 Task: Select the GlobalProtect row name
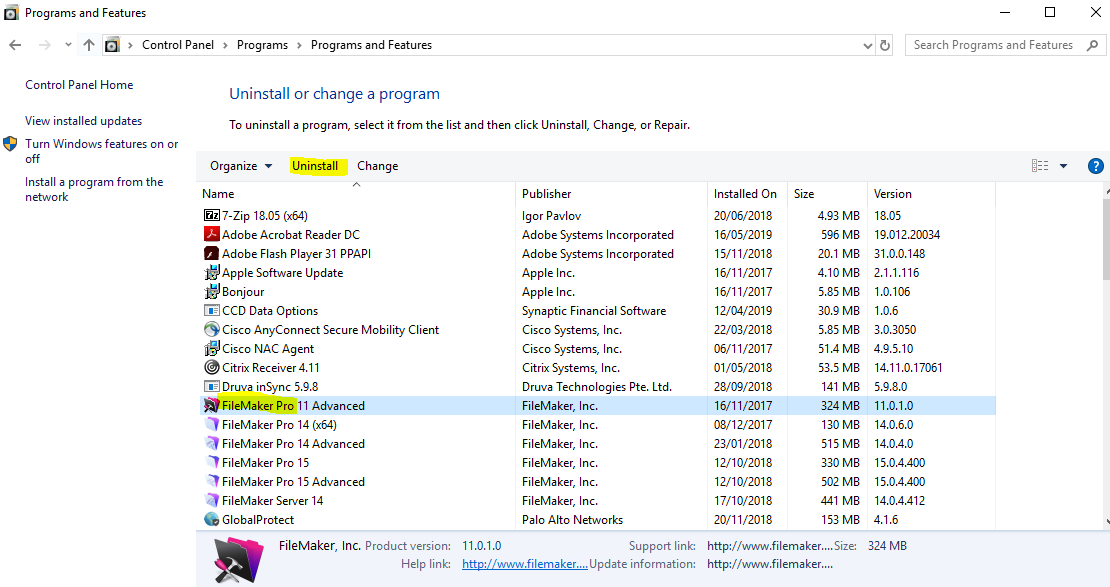point(258,520)
